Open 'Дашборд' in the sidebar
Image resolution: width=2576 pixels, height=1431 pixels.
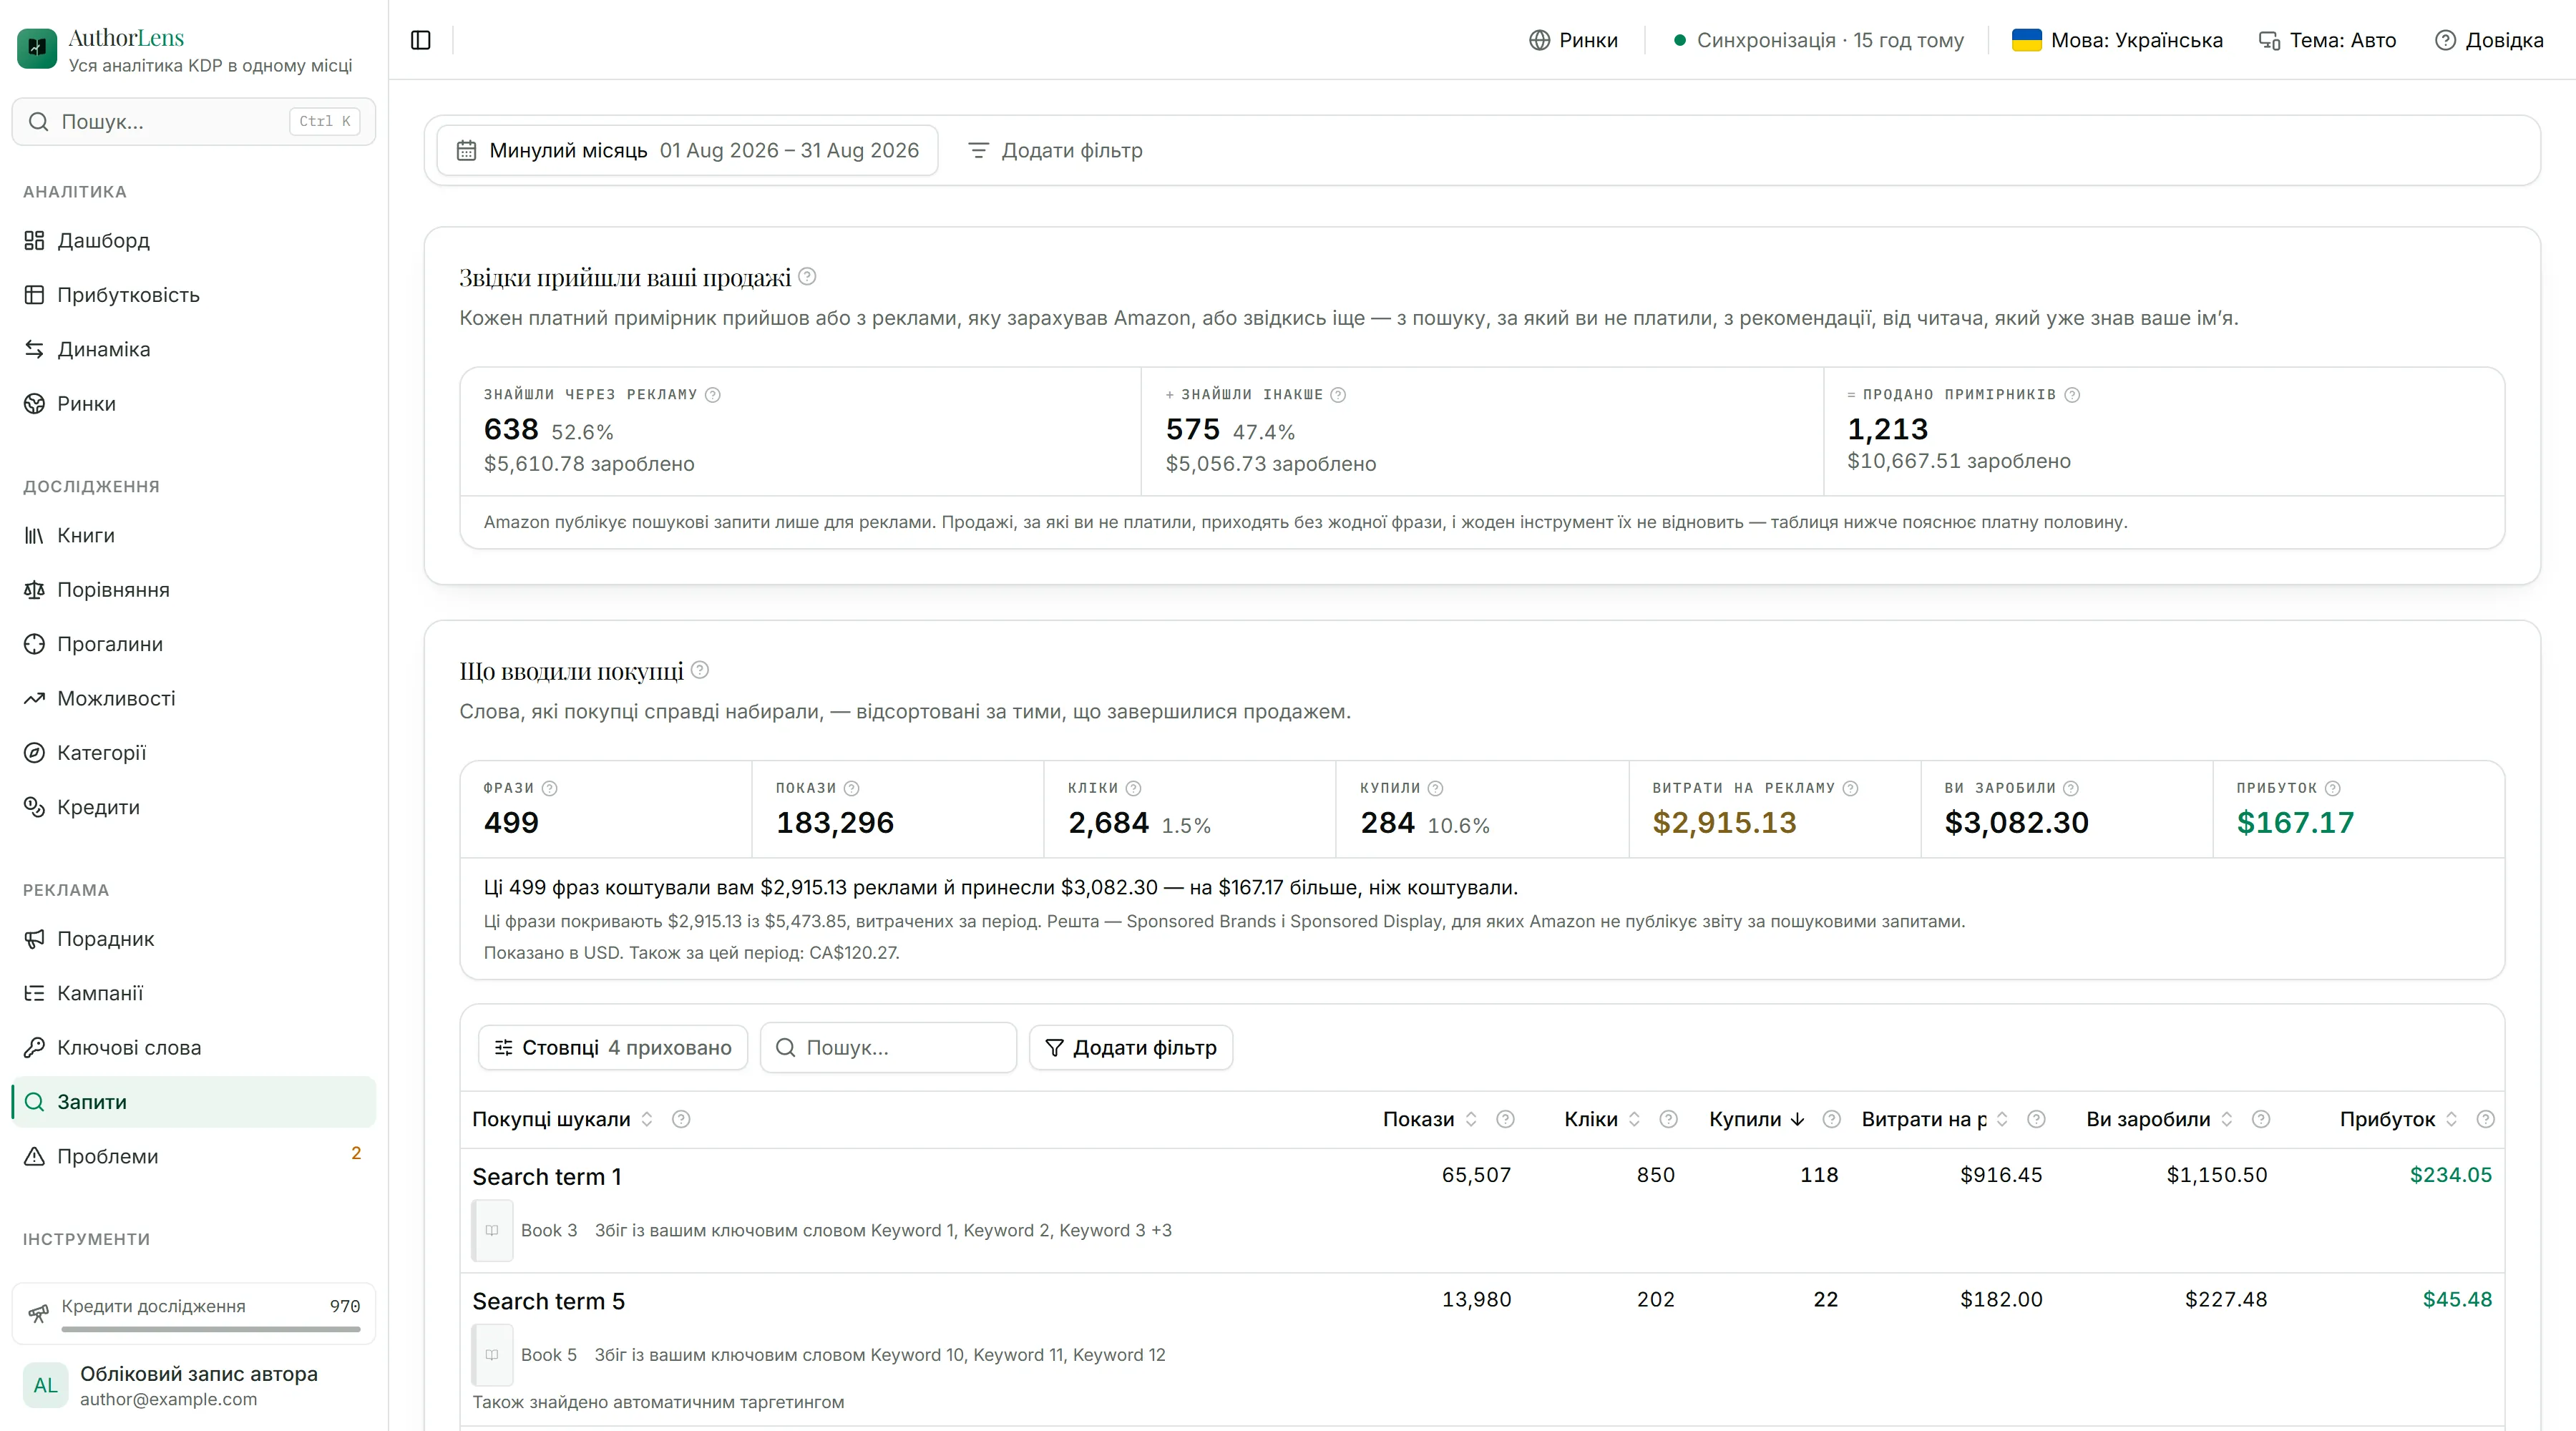pyautogui.click(x=194, y=240)
